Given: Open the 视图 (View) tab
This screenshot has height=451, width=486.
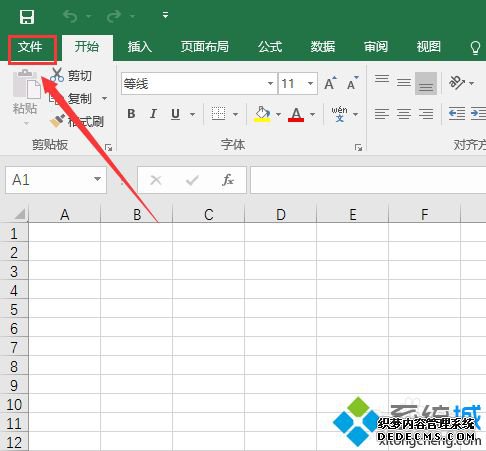Looking at the screenshot, I should [x=429, y=47].
